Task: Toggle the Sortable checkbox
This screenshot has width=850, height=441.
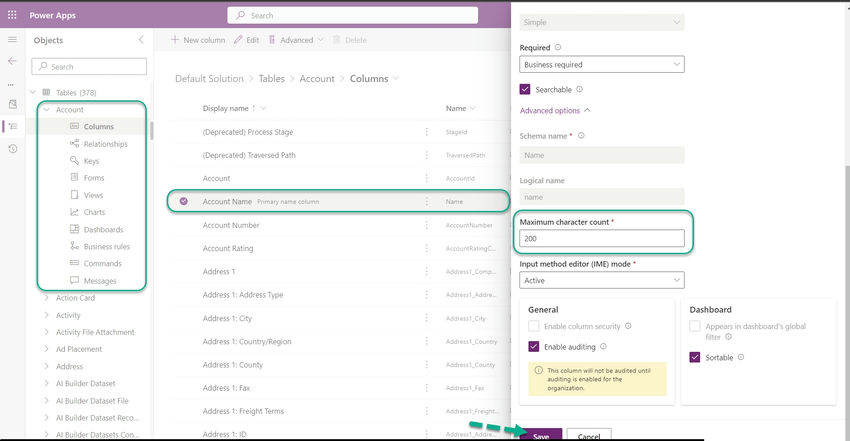Action: tap(695, 357)
